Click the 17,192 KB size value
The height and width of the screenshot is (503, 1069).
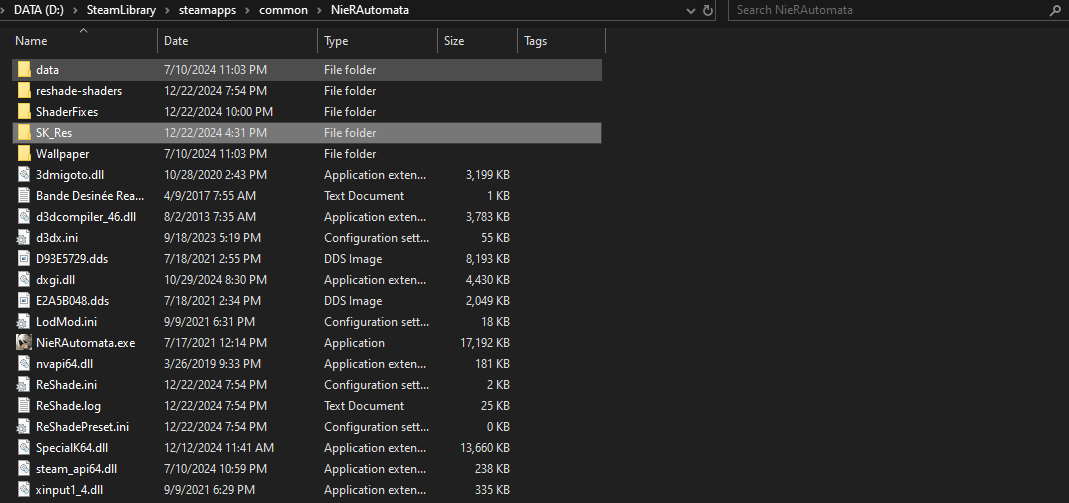point(485,343)
